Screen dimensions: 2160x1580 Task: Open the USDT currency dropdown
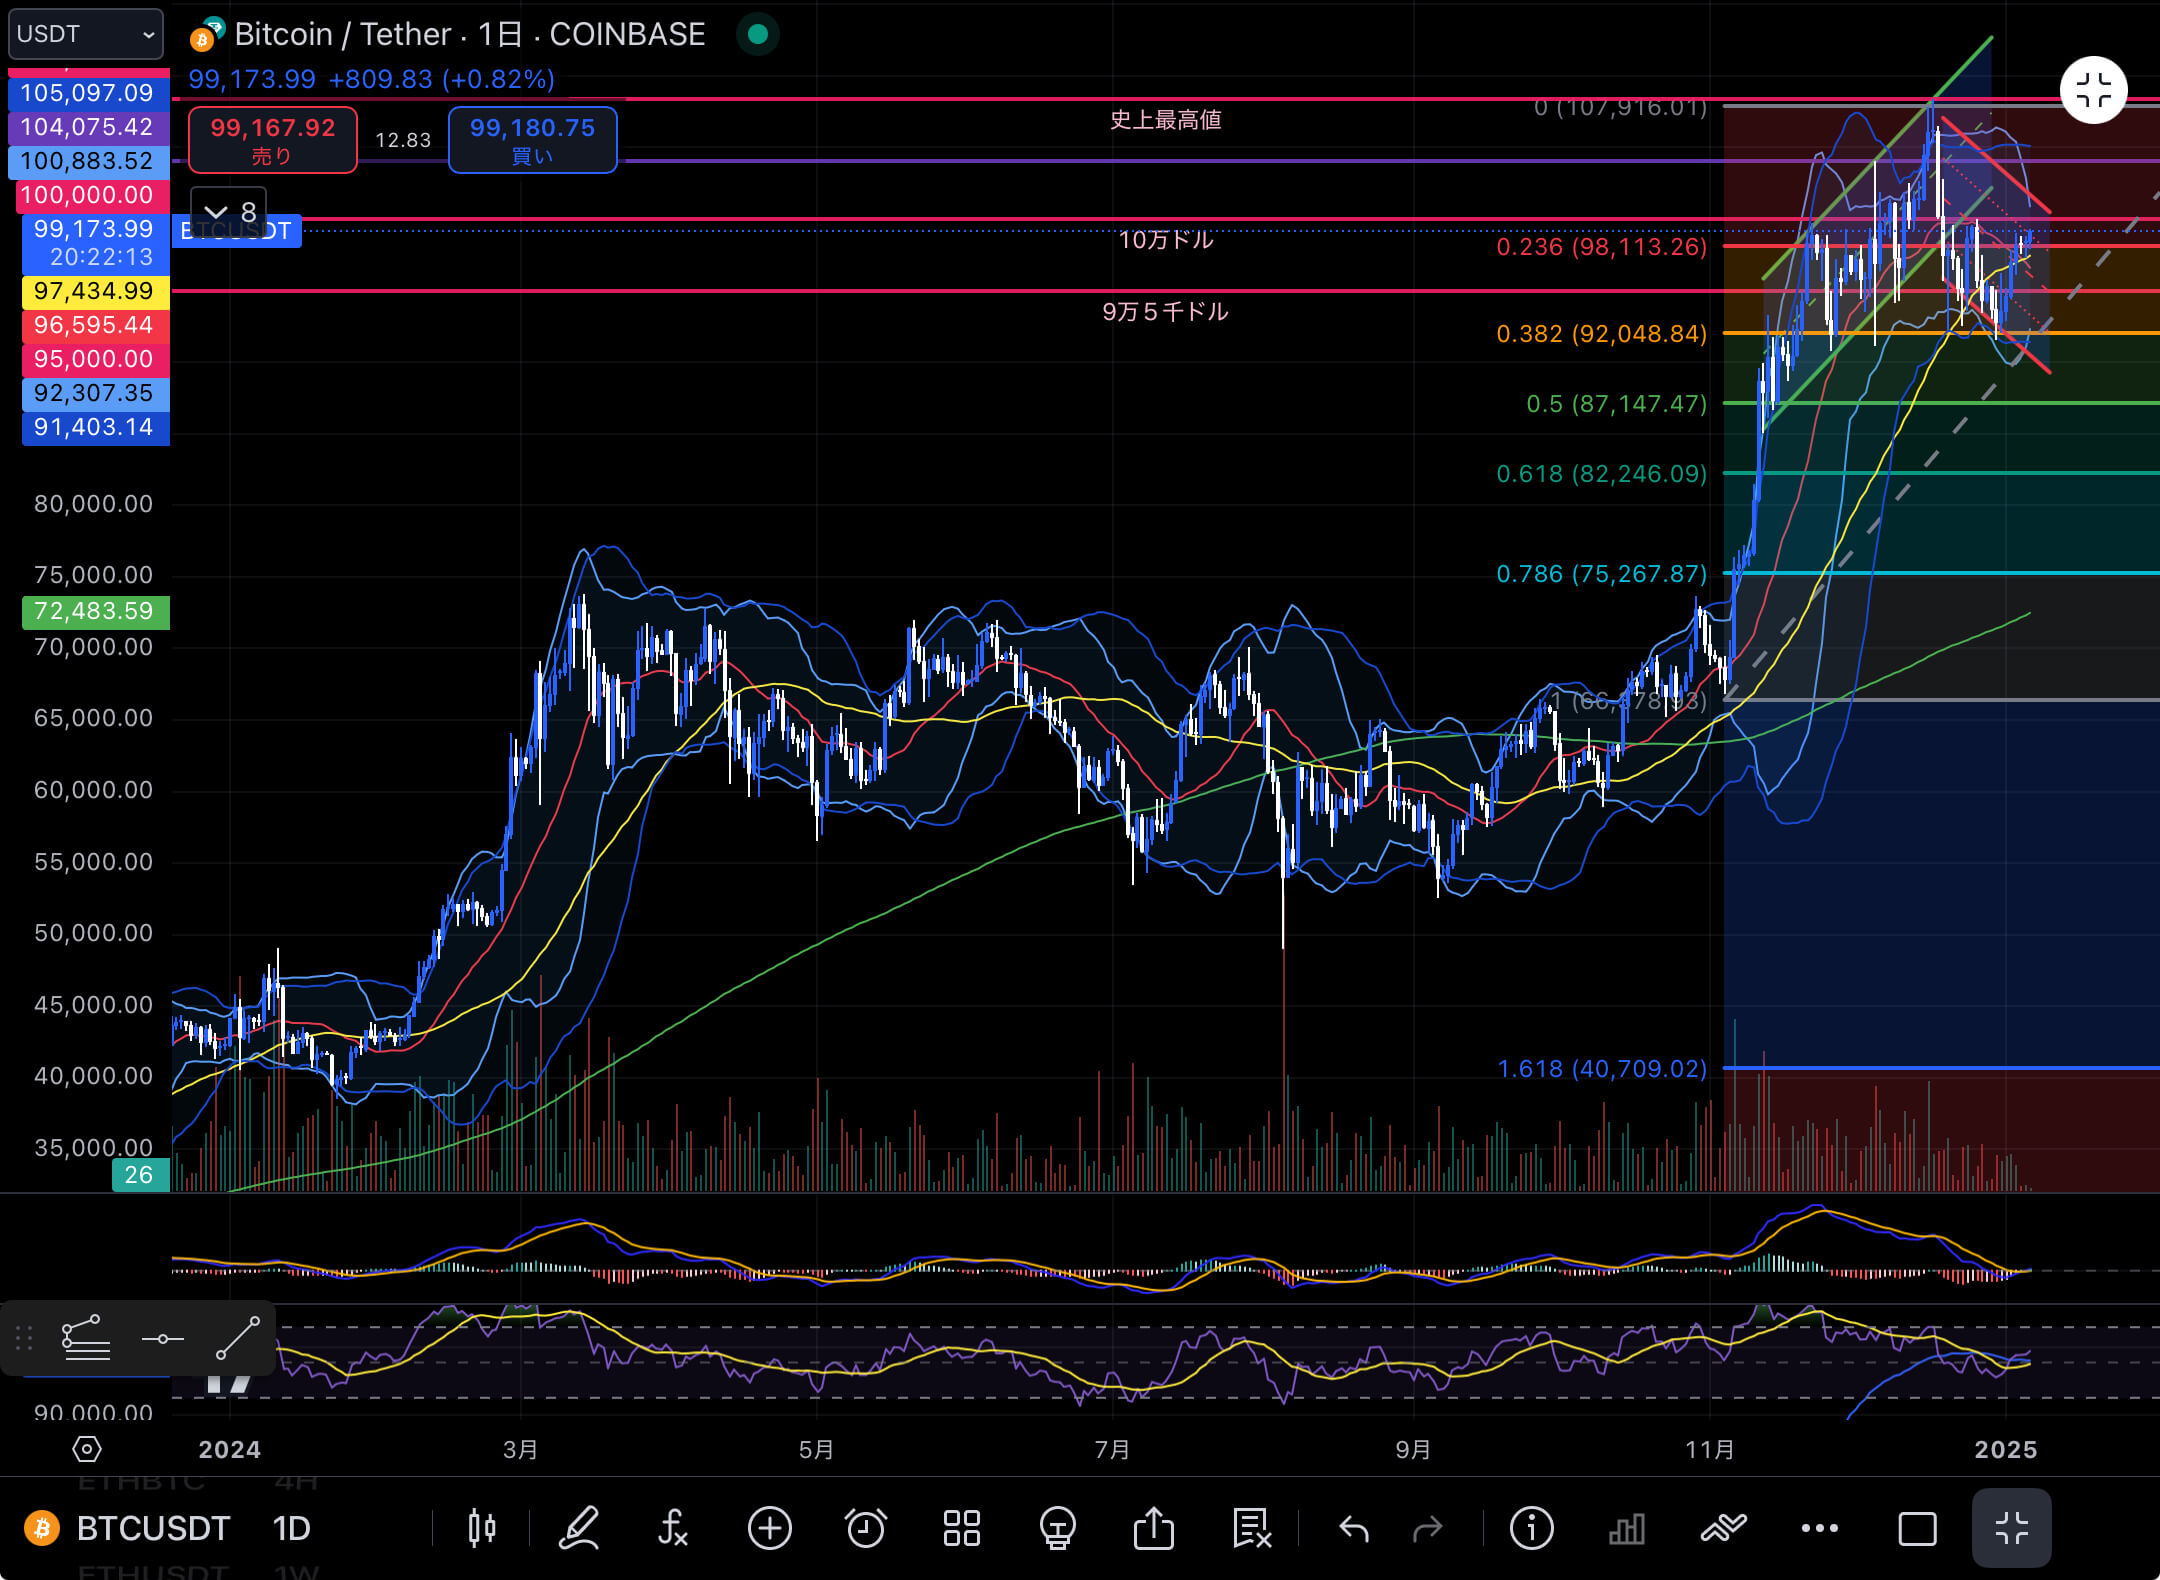click(86, 34)
